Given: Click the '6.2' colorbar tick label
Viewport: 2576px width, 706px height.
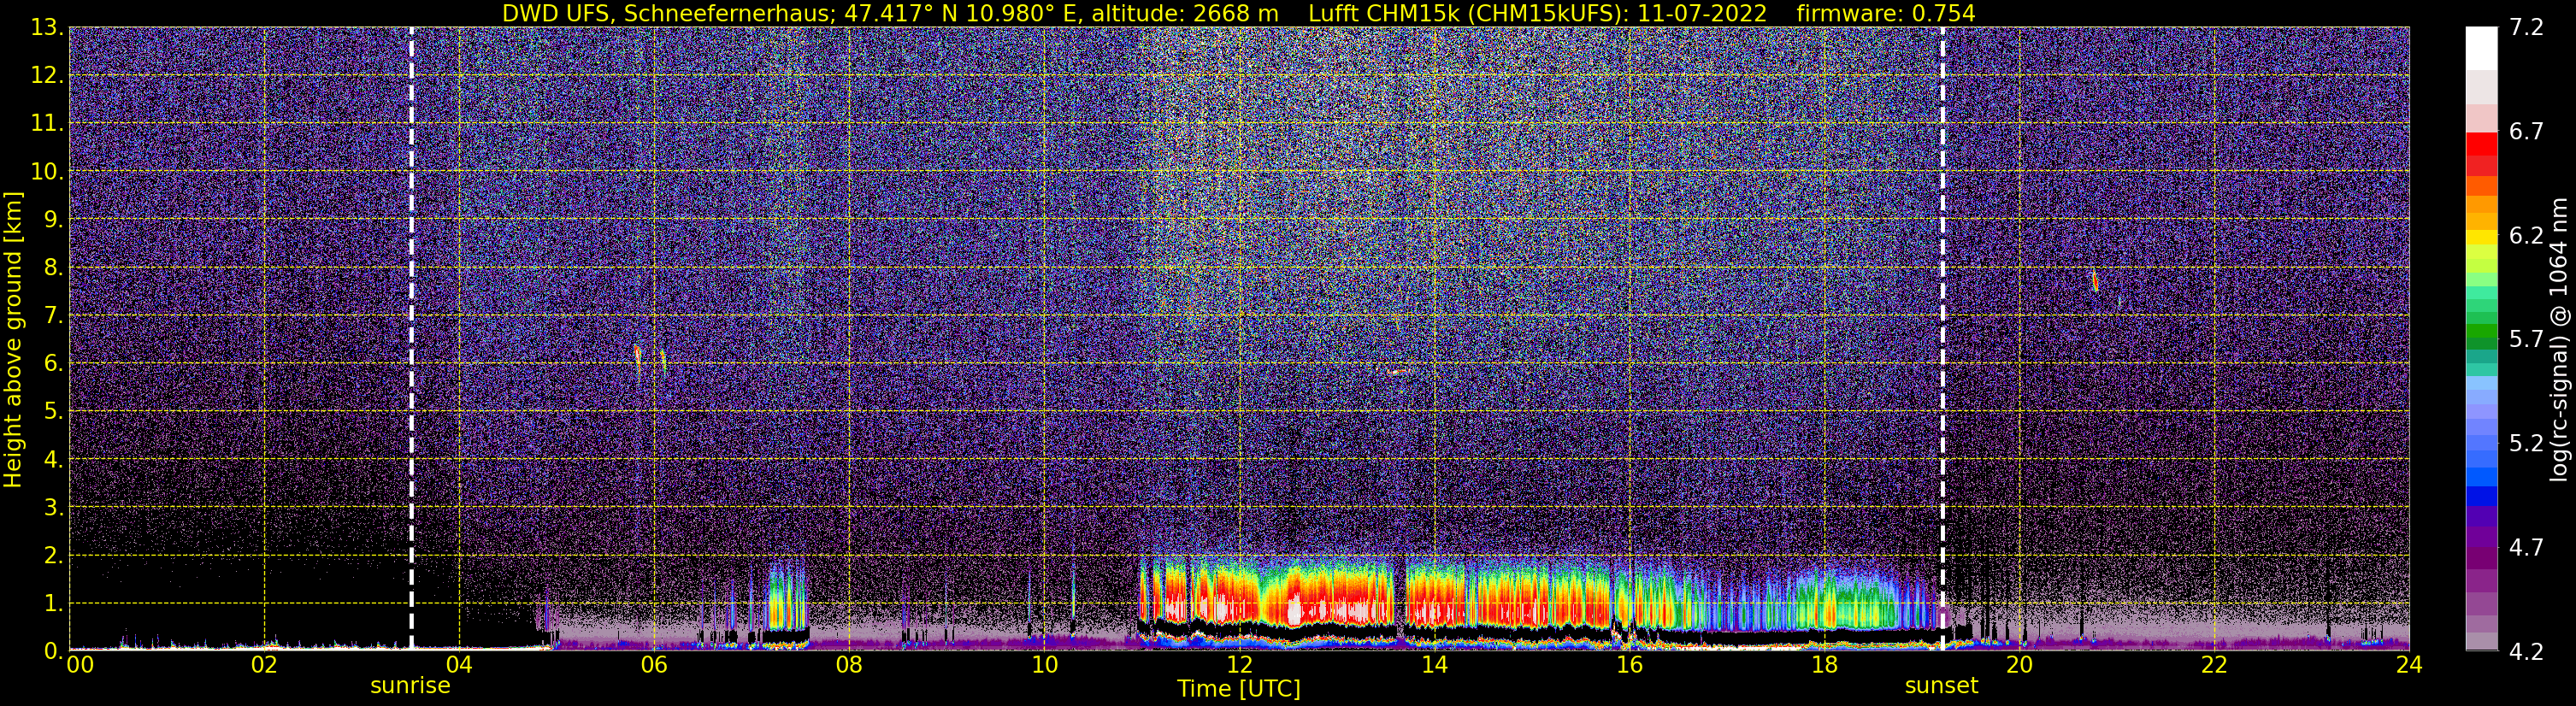Looking at the screenshot, I should click(2526, 236).
